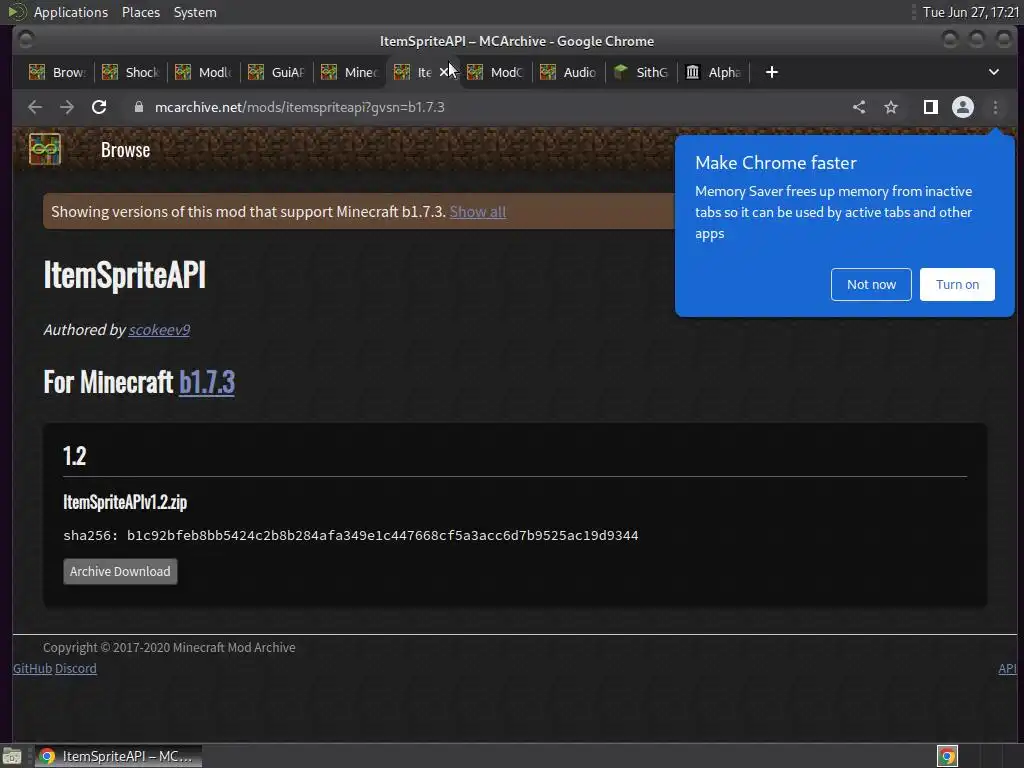Image resolution: width=1024 pixels, height=768 pixels.
Task: Open a new tab with the plus icon
Action: [x=771, y=72]
